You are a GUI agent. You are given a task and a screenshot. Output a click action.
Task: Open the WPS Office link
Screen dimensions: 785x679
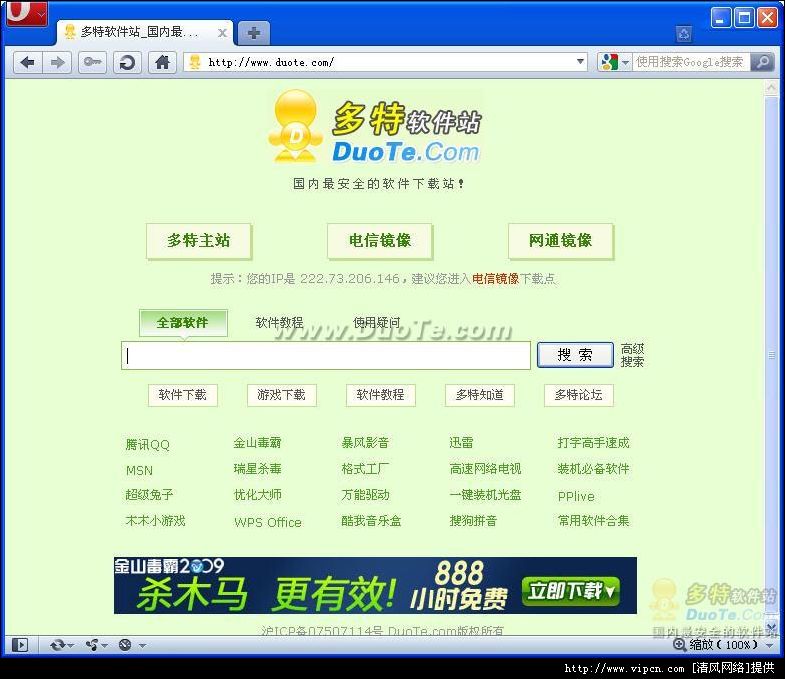268,522
